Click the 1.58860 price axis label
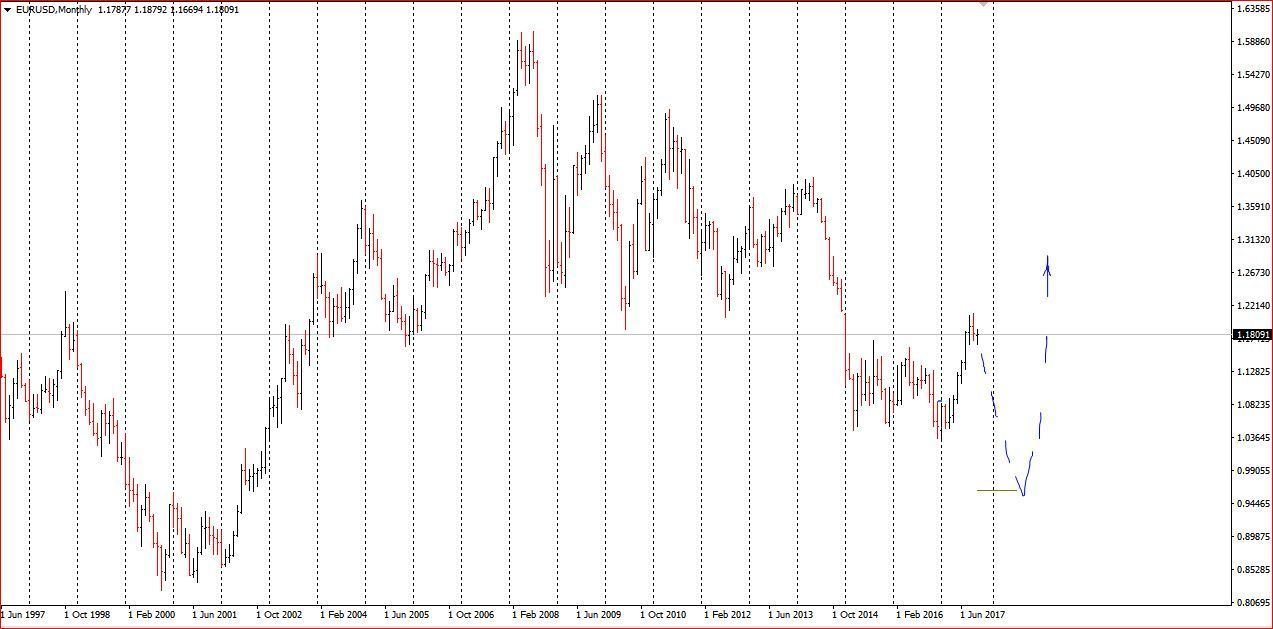Screen dimensions: 1273x629 [1253, 42]
